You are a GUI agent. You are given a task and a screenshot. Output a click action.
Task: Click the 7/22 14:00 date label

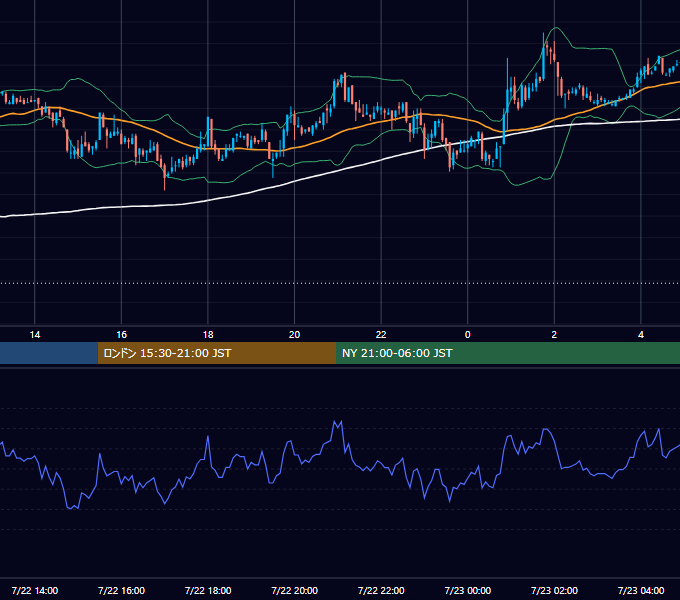click(x=35, y=590)
